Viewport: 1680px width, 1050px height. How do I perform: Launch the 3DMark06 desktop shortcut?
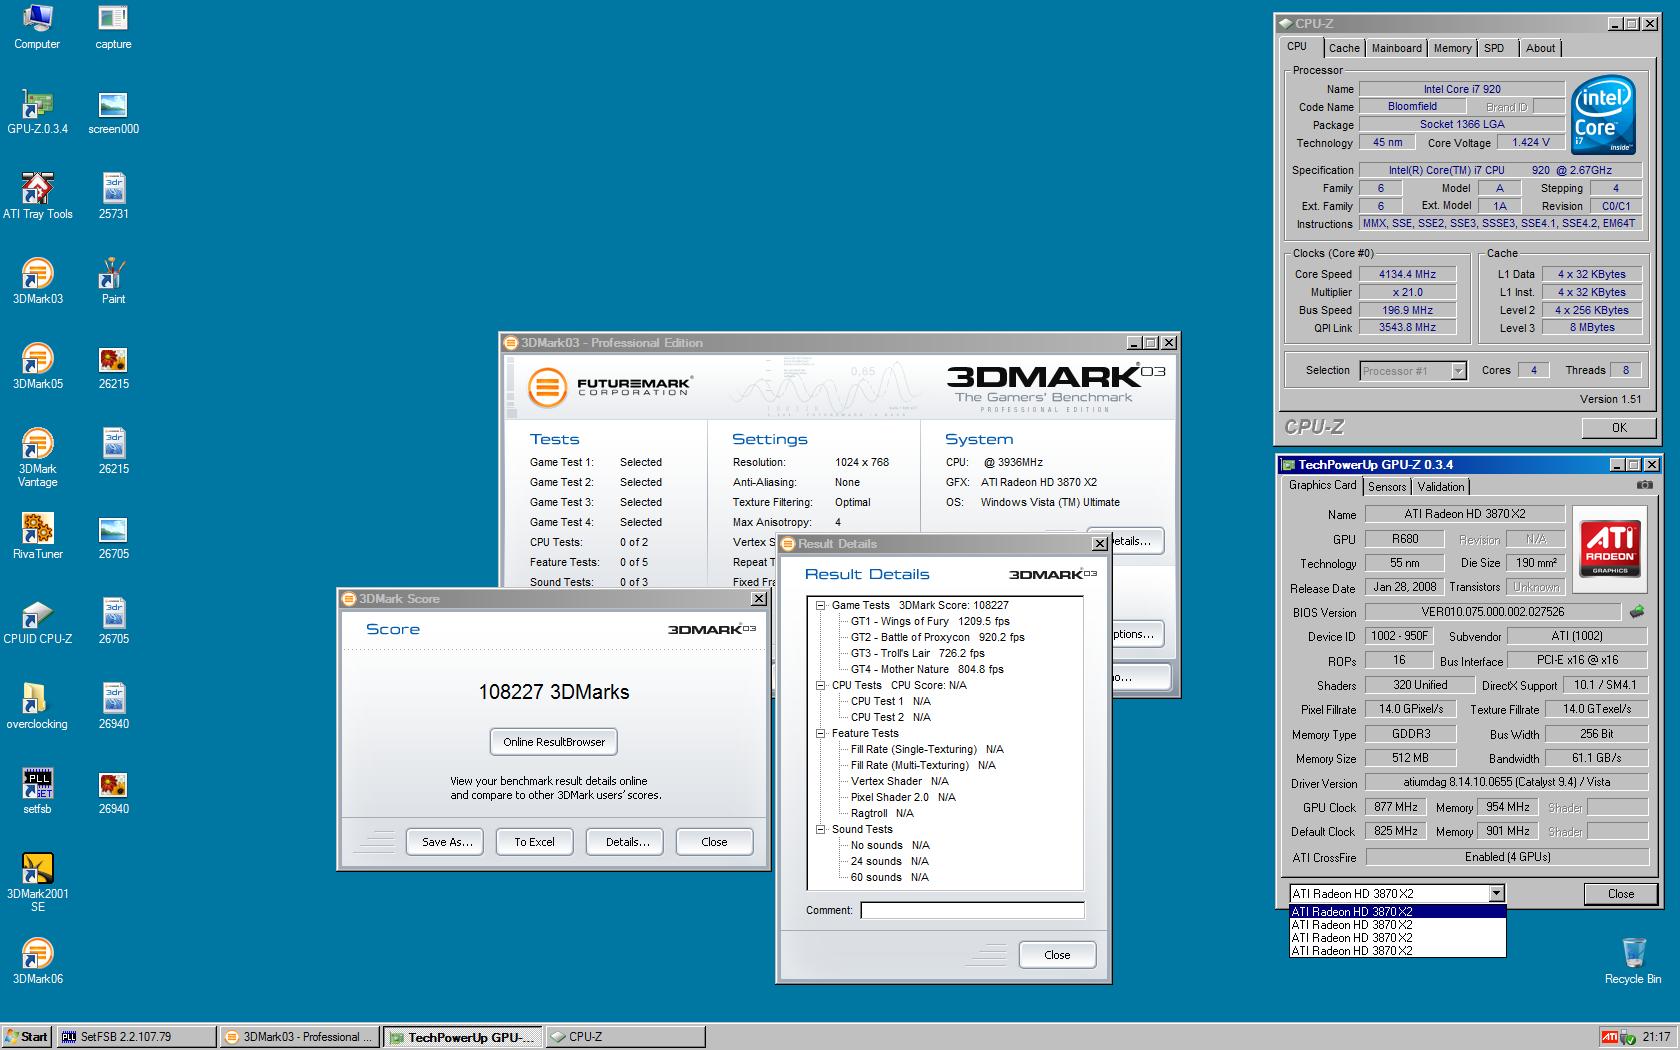37,961
